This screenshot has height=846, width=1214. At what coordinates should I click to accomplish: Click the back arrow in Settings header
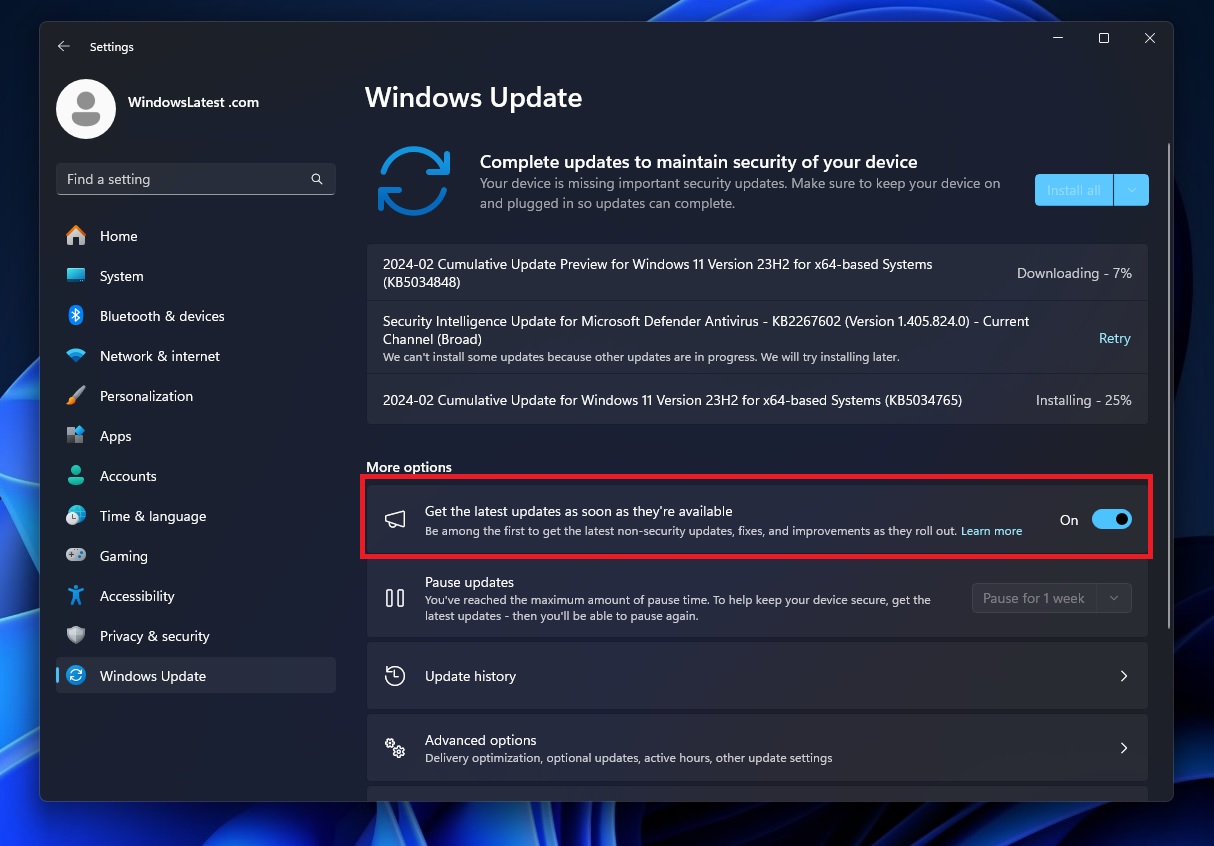point(64,46)
